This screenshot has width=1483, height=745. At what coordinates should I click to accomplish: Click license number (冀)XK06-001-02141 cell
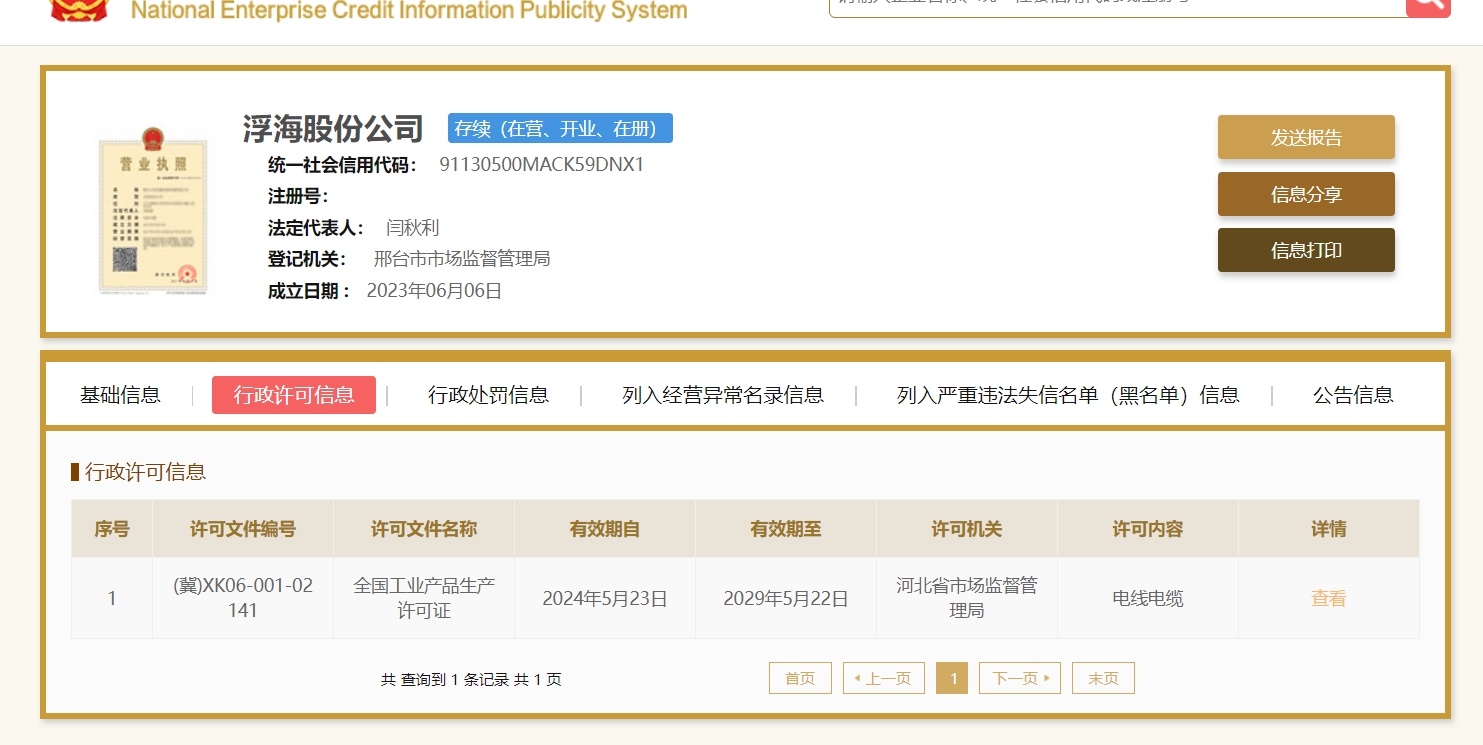click(243, 598)
